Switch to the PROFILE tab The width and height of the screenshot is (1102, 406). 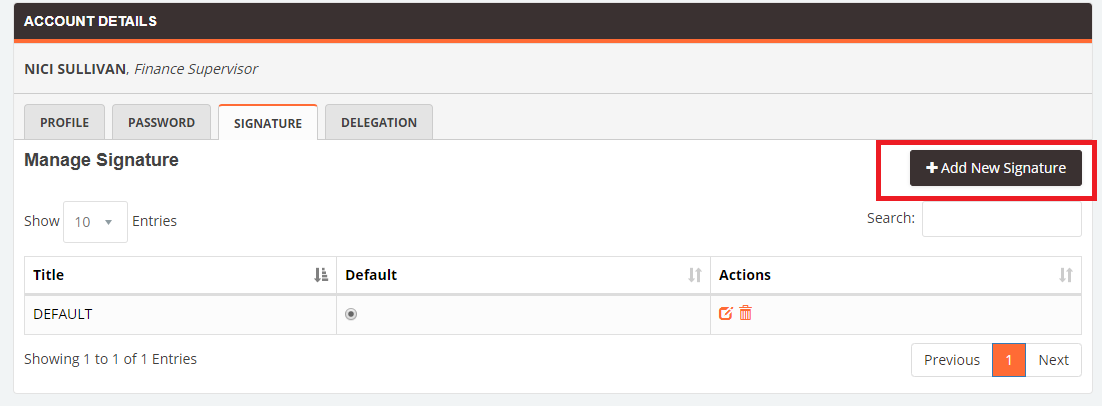pos(65,122)
